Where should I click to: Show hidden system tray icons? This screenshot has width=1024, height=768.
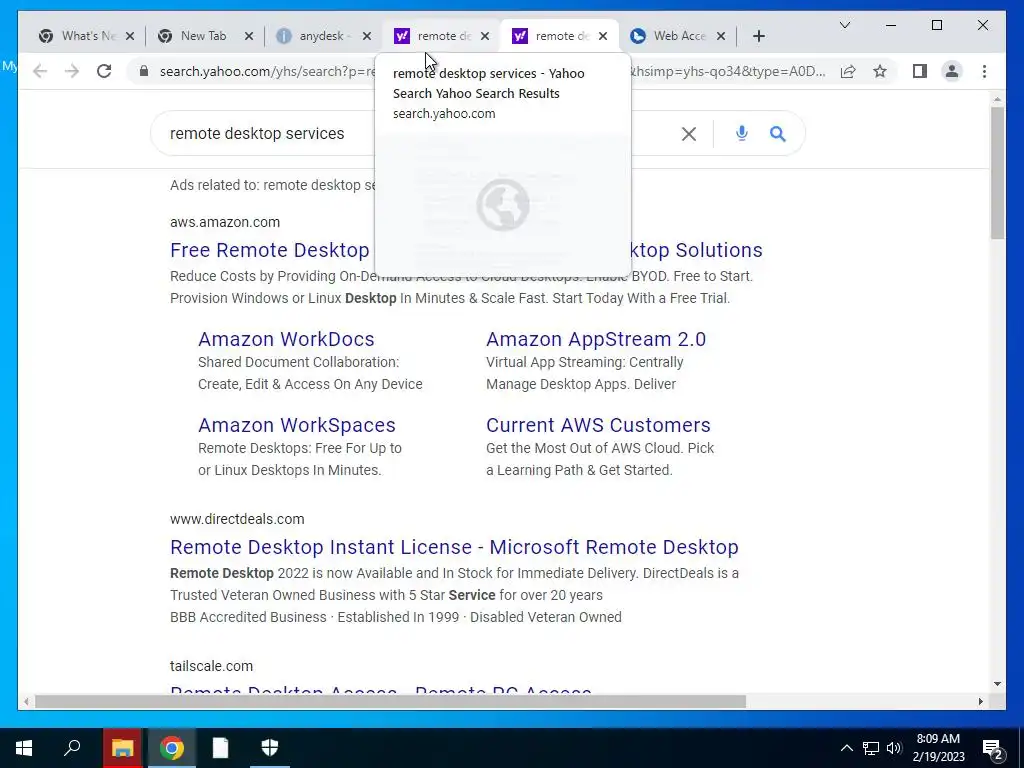[x=846, y=748]
